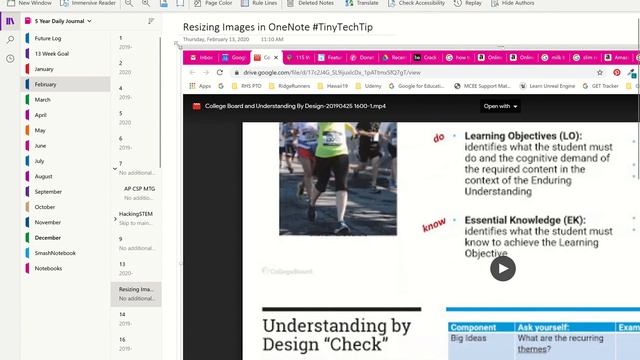Select the embedded browser screenshot image
Screen dimensions: 640x360
tap(411, 204)
